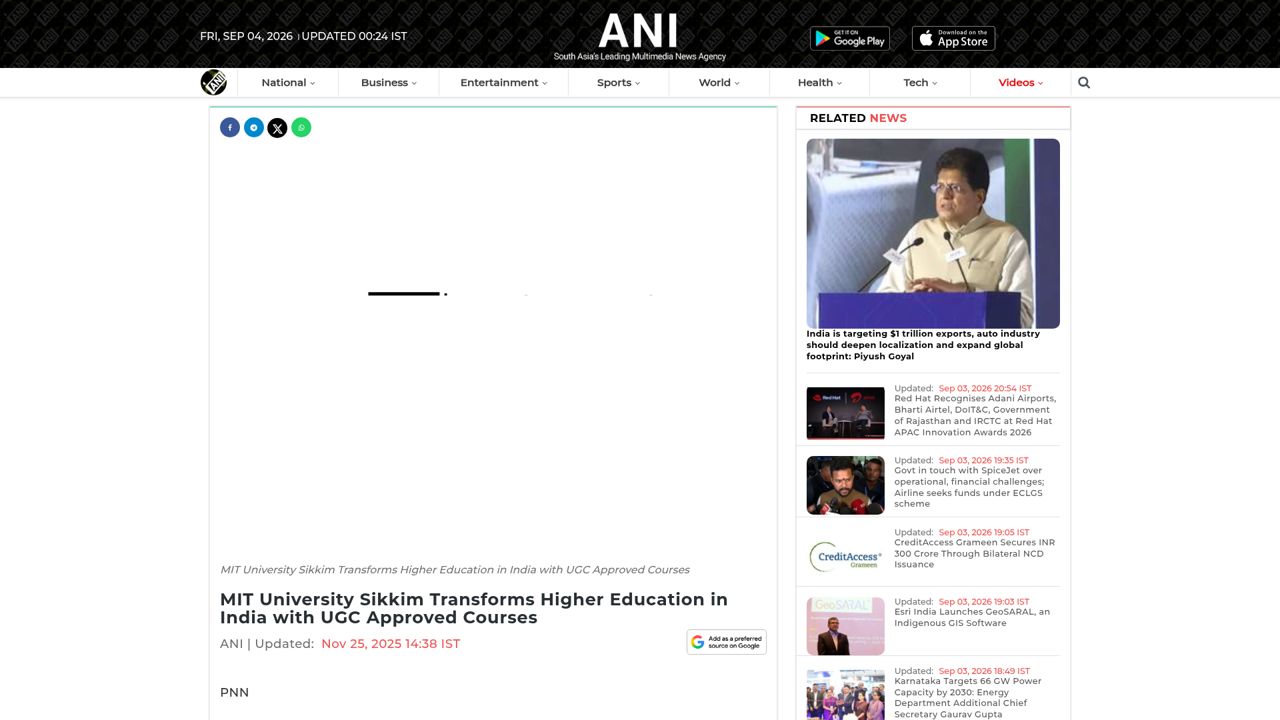Open Esri India GeoSARAL story
This screenshot has height=720, width=1280.
coord(972,617)
